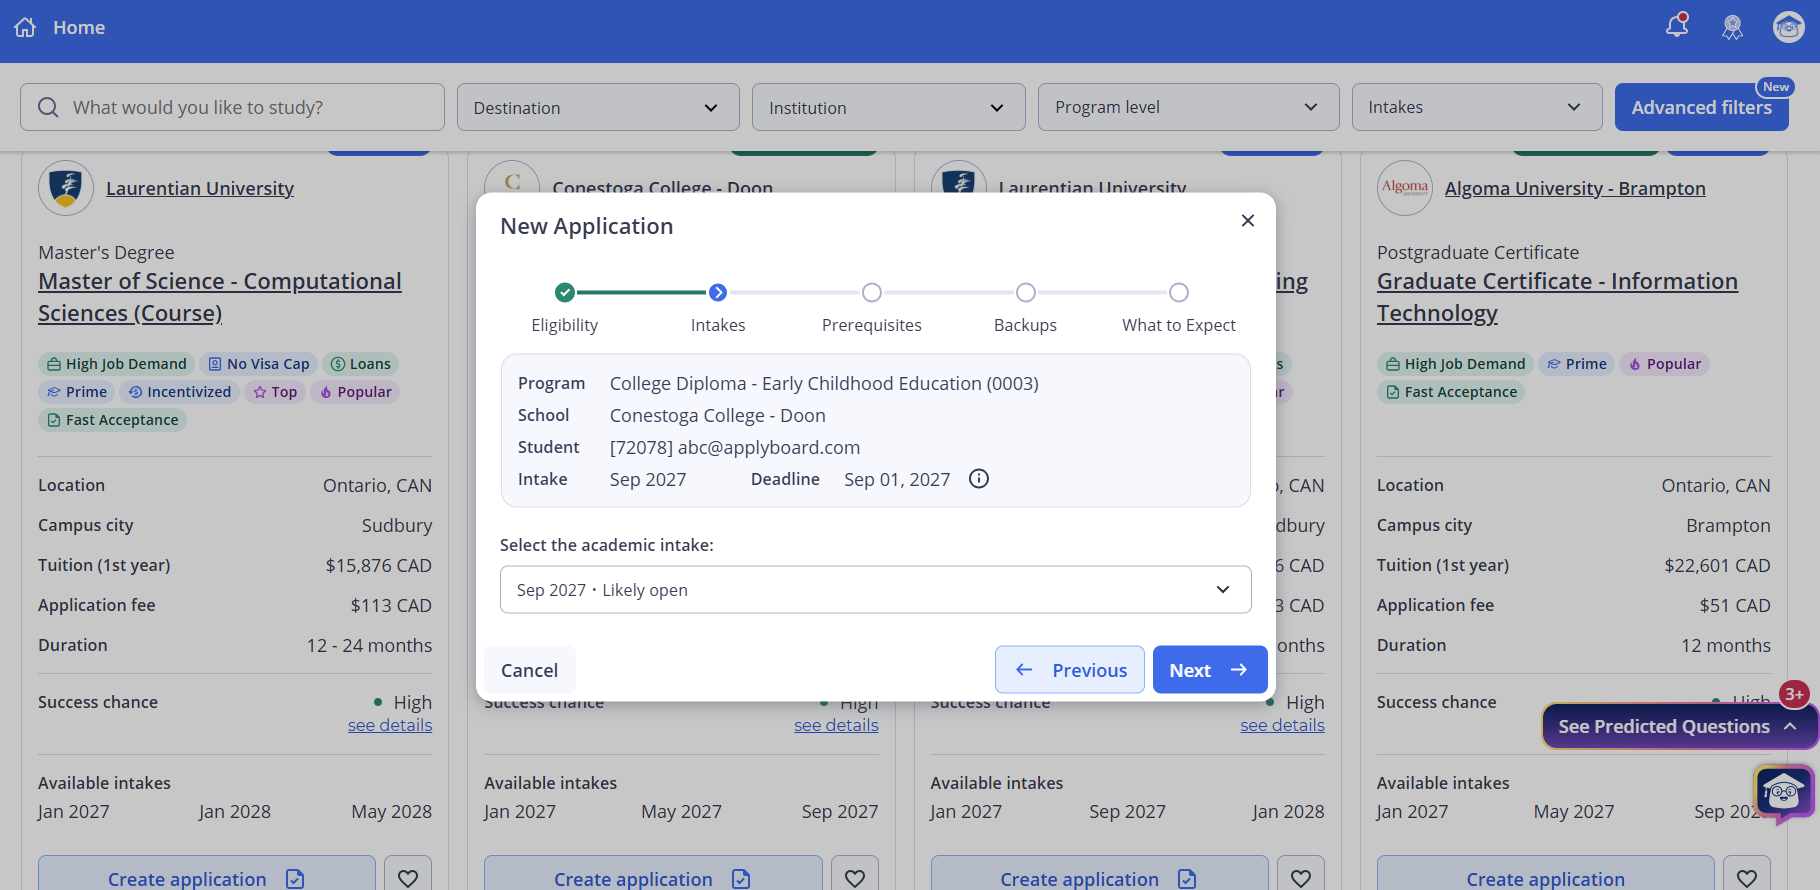The height and width of the screenshot is (890, 1820).
Task: Click 'May 2028' intake on Laurentian card
Action: 391,812
